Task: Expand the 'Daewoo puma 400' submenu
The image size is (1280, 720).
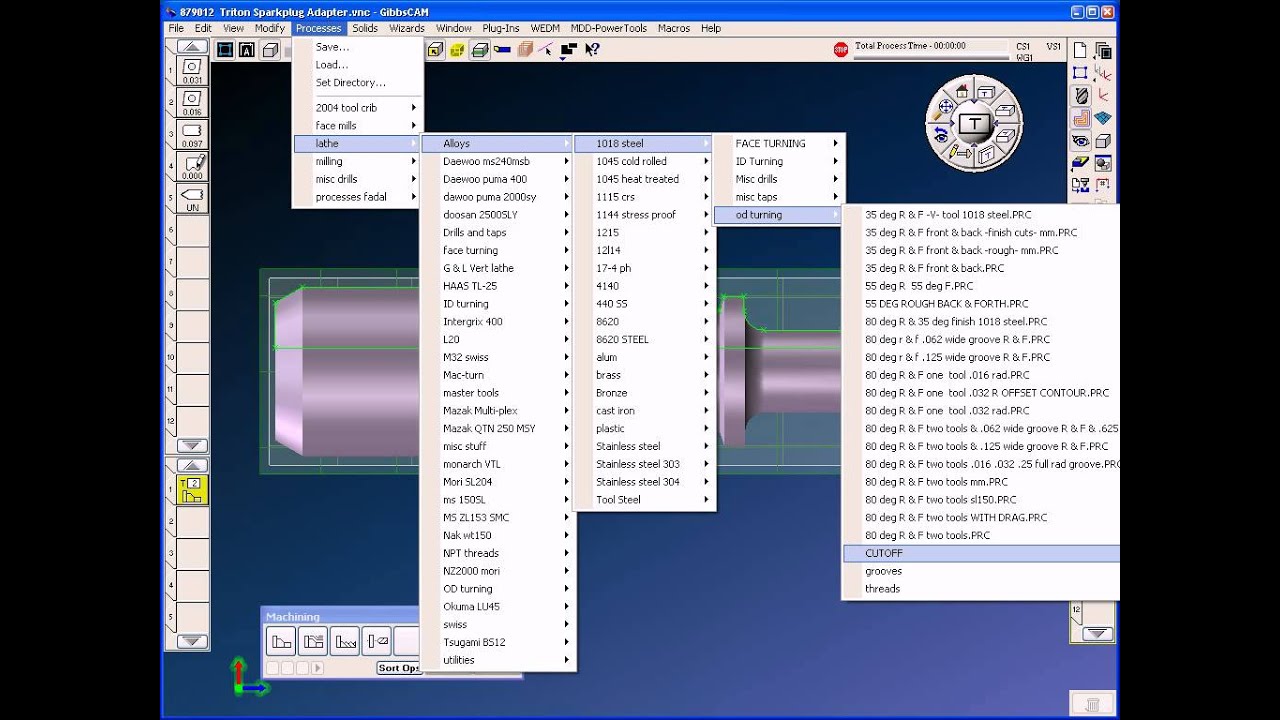Action: [496, 179]
